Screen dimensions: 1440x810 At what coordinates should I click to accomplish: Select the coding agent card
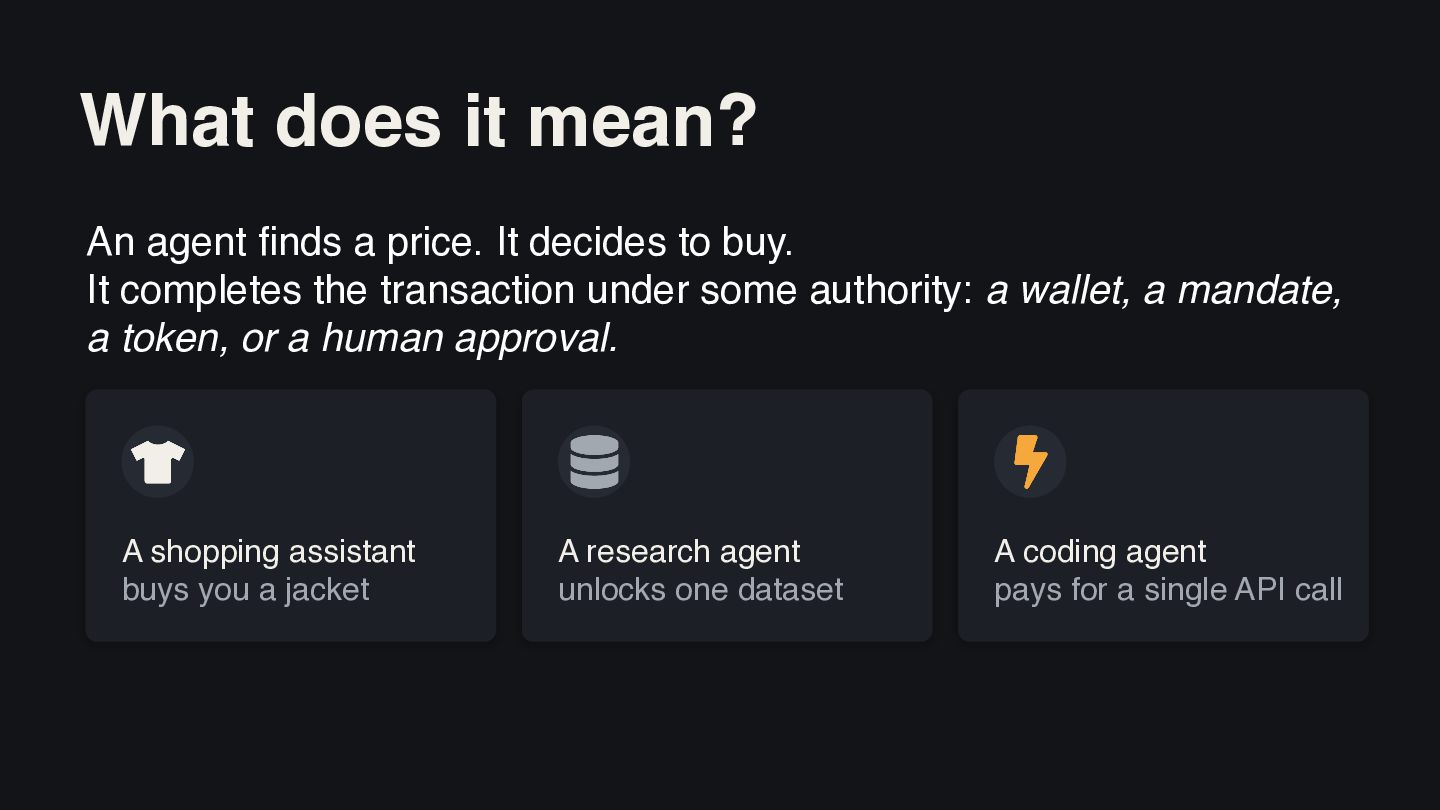1163,515
